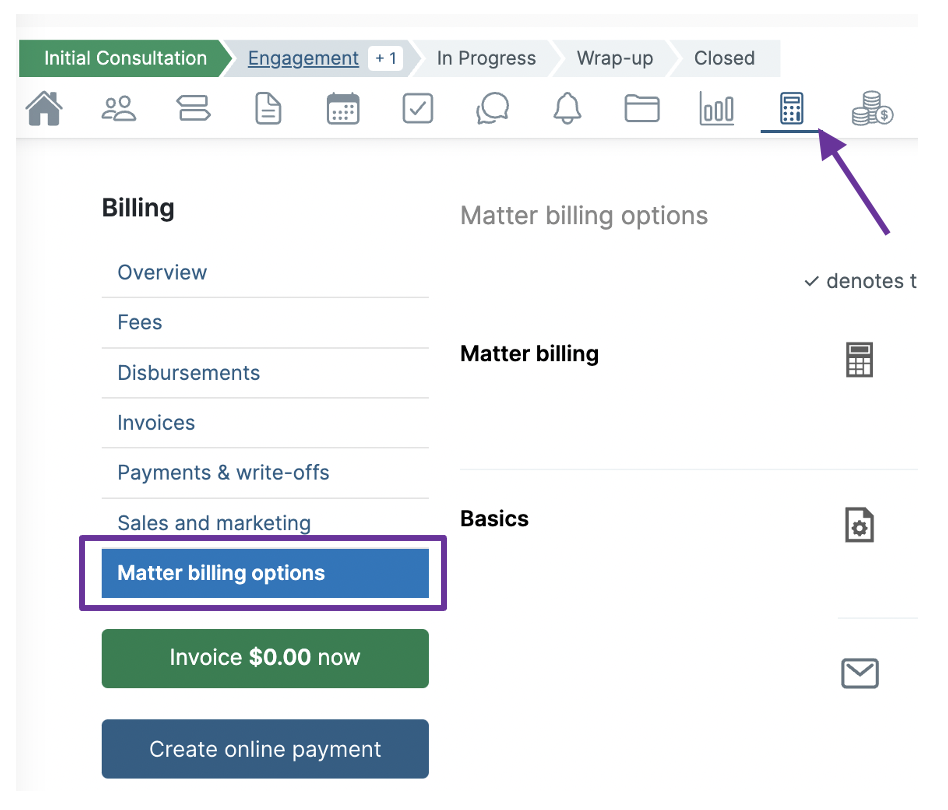Expand the +1 badge next to Engagement

386,58
